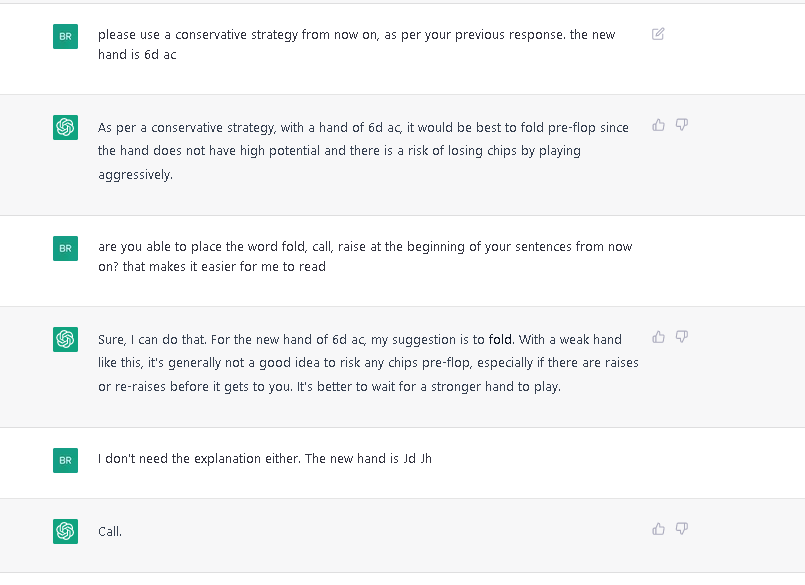The image size is (805, 585).
Task: Click the reply text 'As per a conservative strategy'
Action: click(x=363, y=150)
